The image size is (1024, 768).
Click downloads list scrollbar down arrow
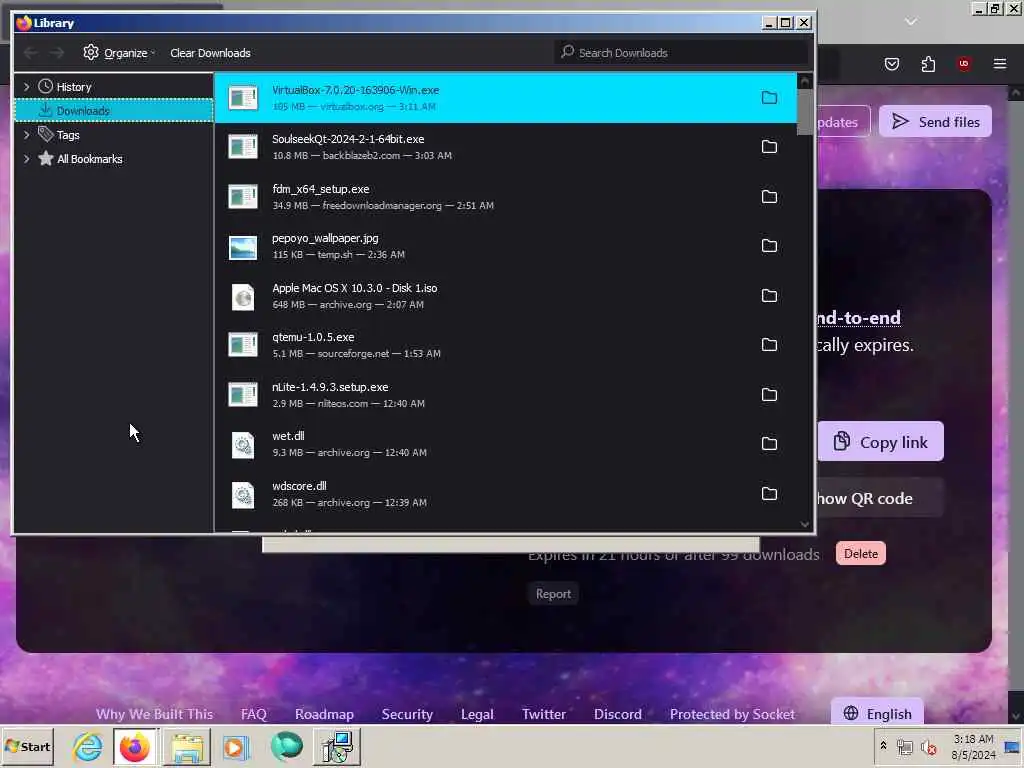click(x=805, y=524)
